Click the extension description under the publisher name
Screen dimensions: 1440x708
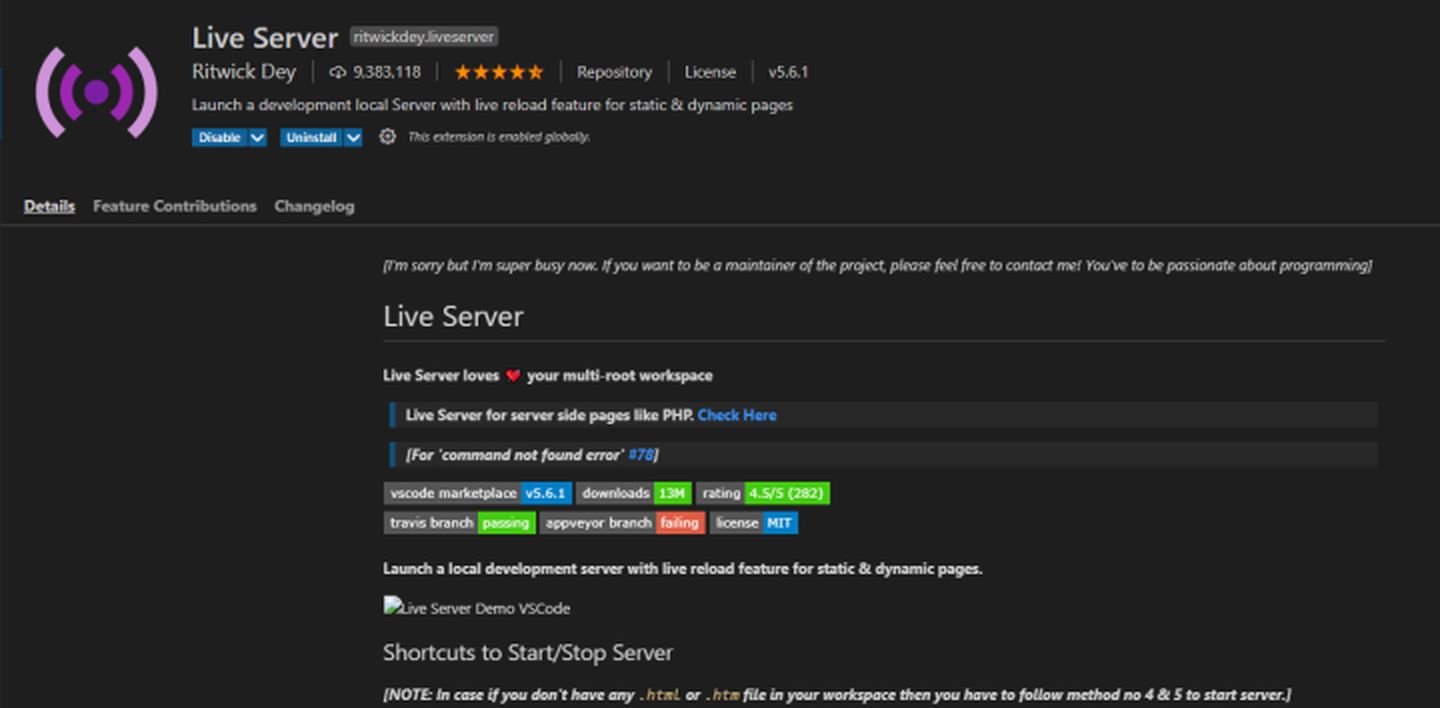[x=492, y=105]
